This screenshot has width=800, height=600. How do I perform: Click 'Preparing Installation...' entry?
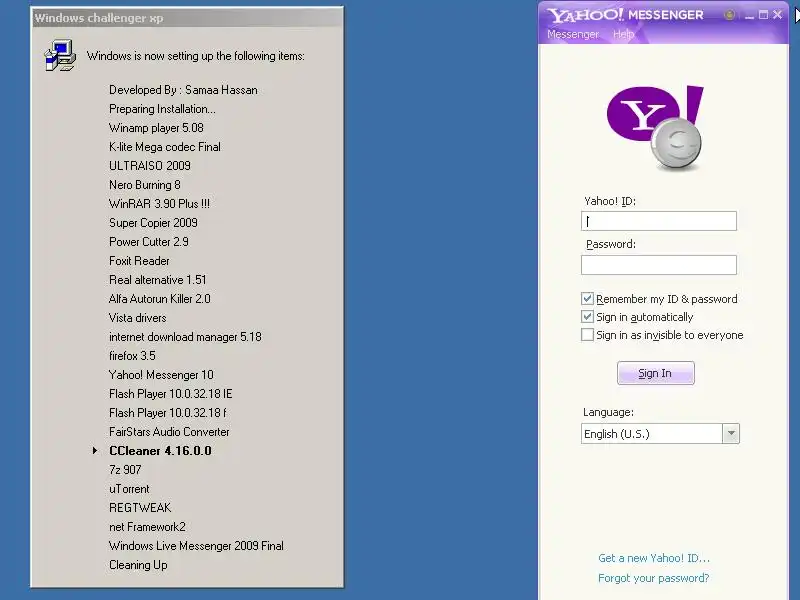click(162, 109)
